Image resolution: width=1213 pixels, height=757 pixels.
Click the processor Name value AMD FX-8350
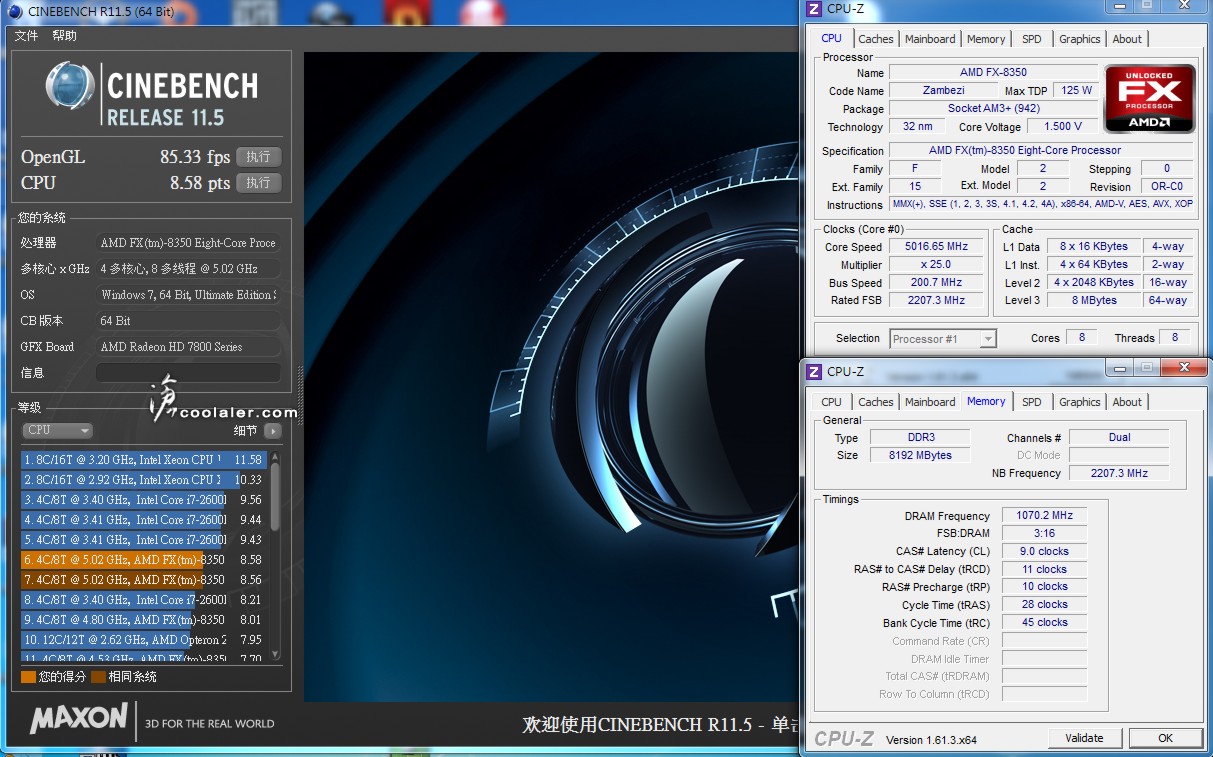993,72
